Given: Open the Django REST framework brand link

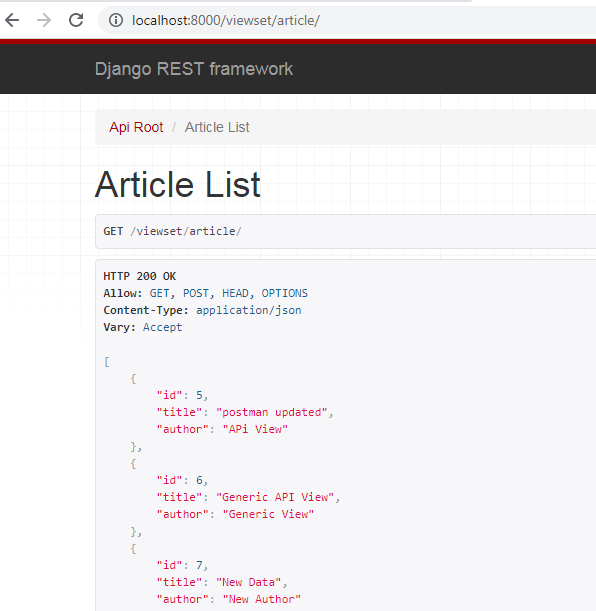Looking at the screenshot, I should [194, 69].
